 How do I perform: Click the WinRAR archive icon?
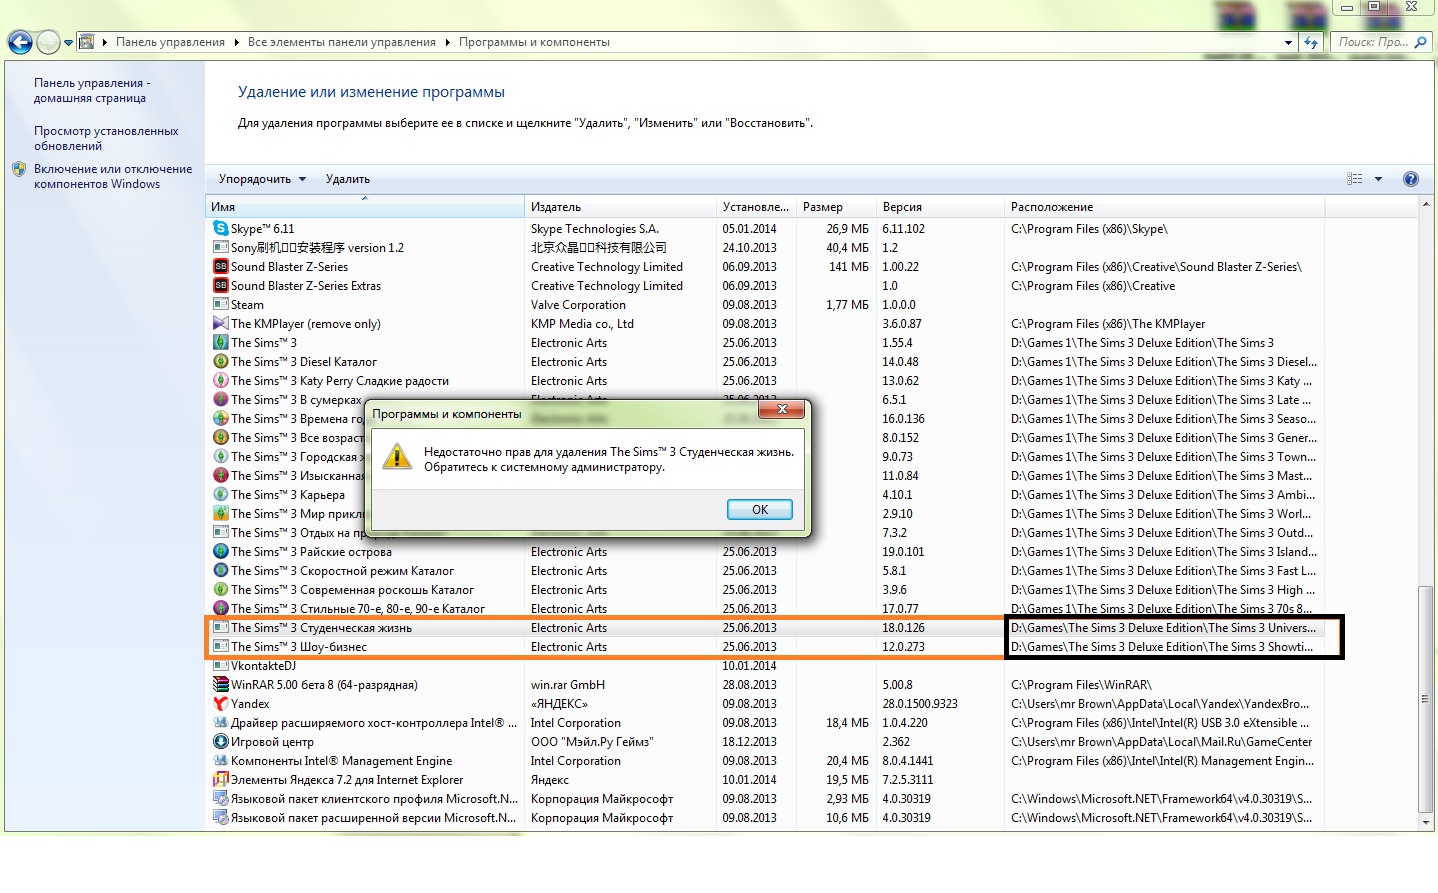[220, 685]
